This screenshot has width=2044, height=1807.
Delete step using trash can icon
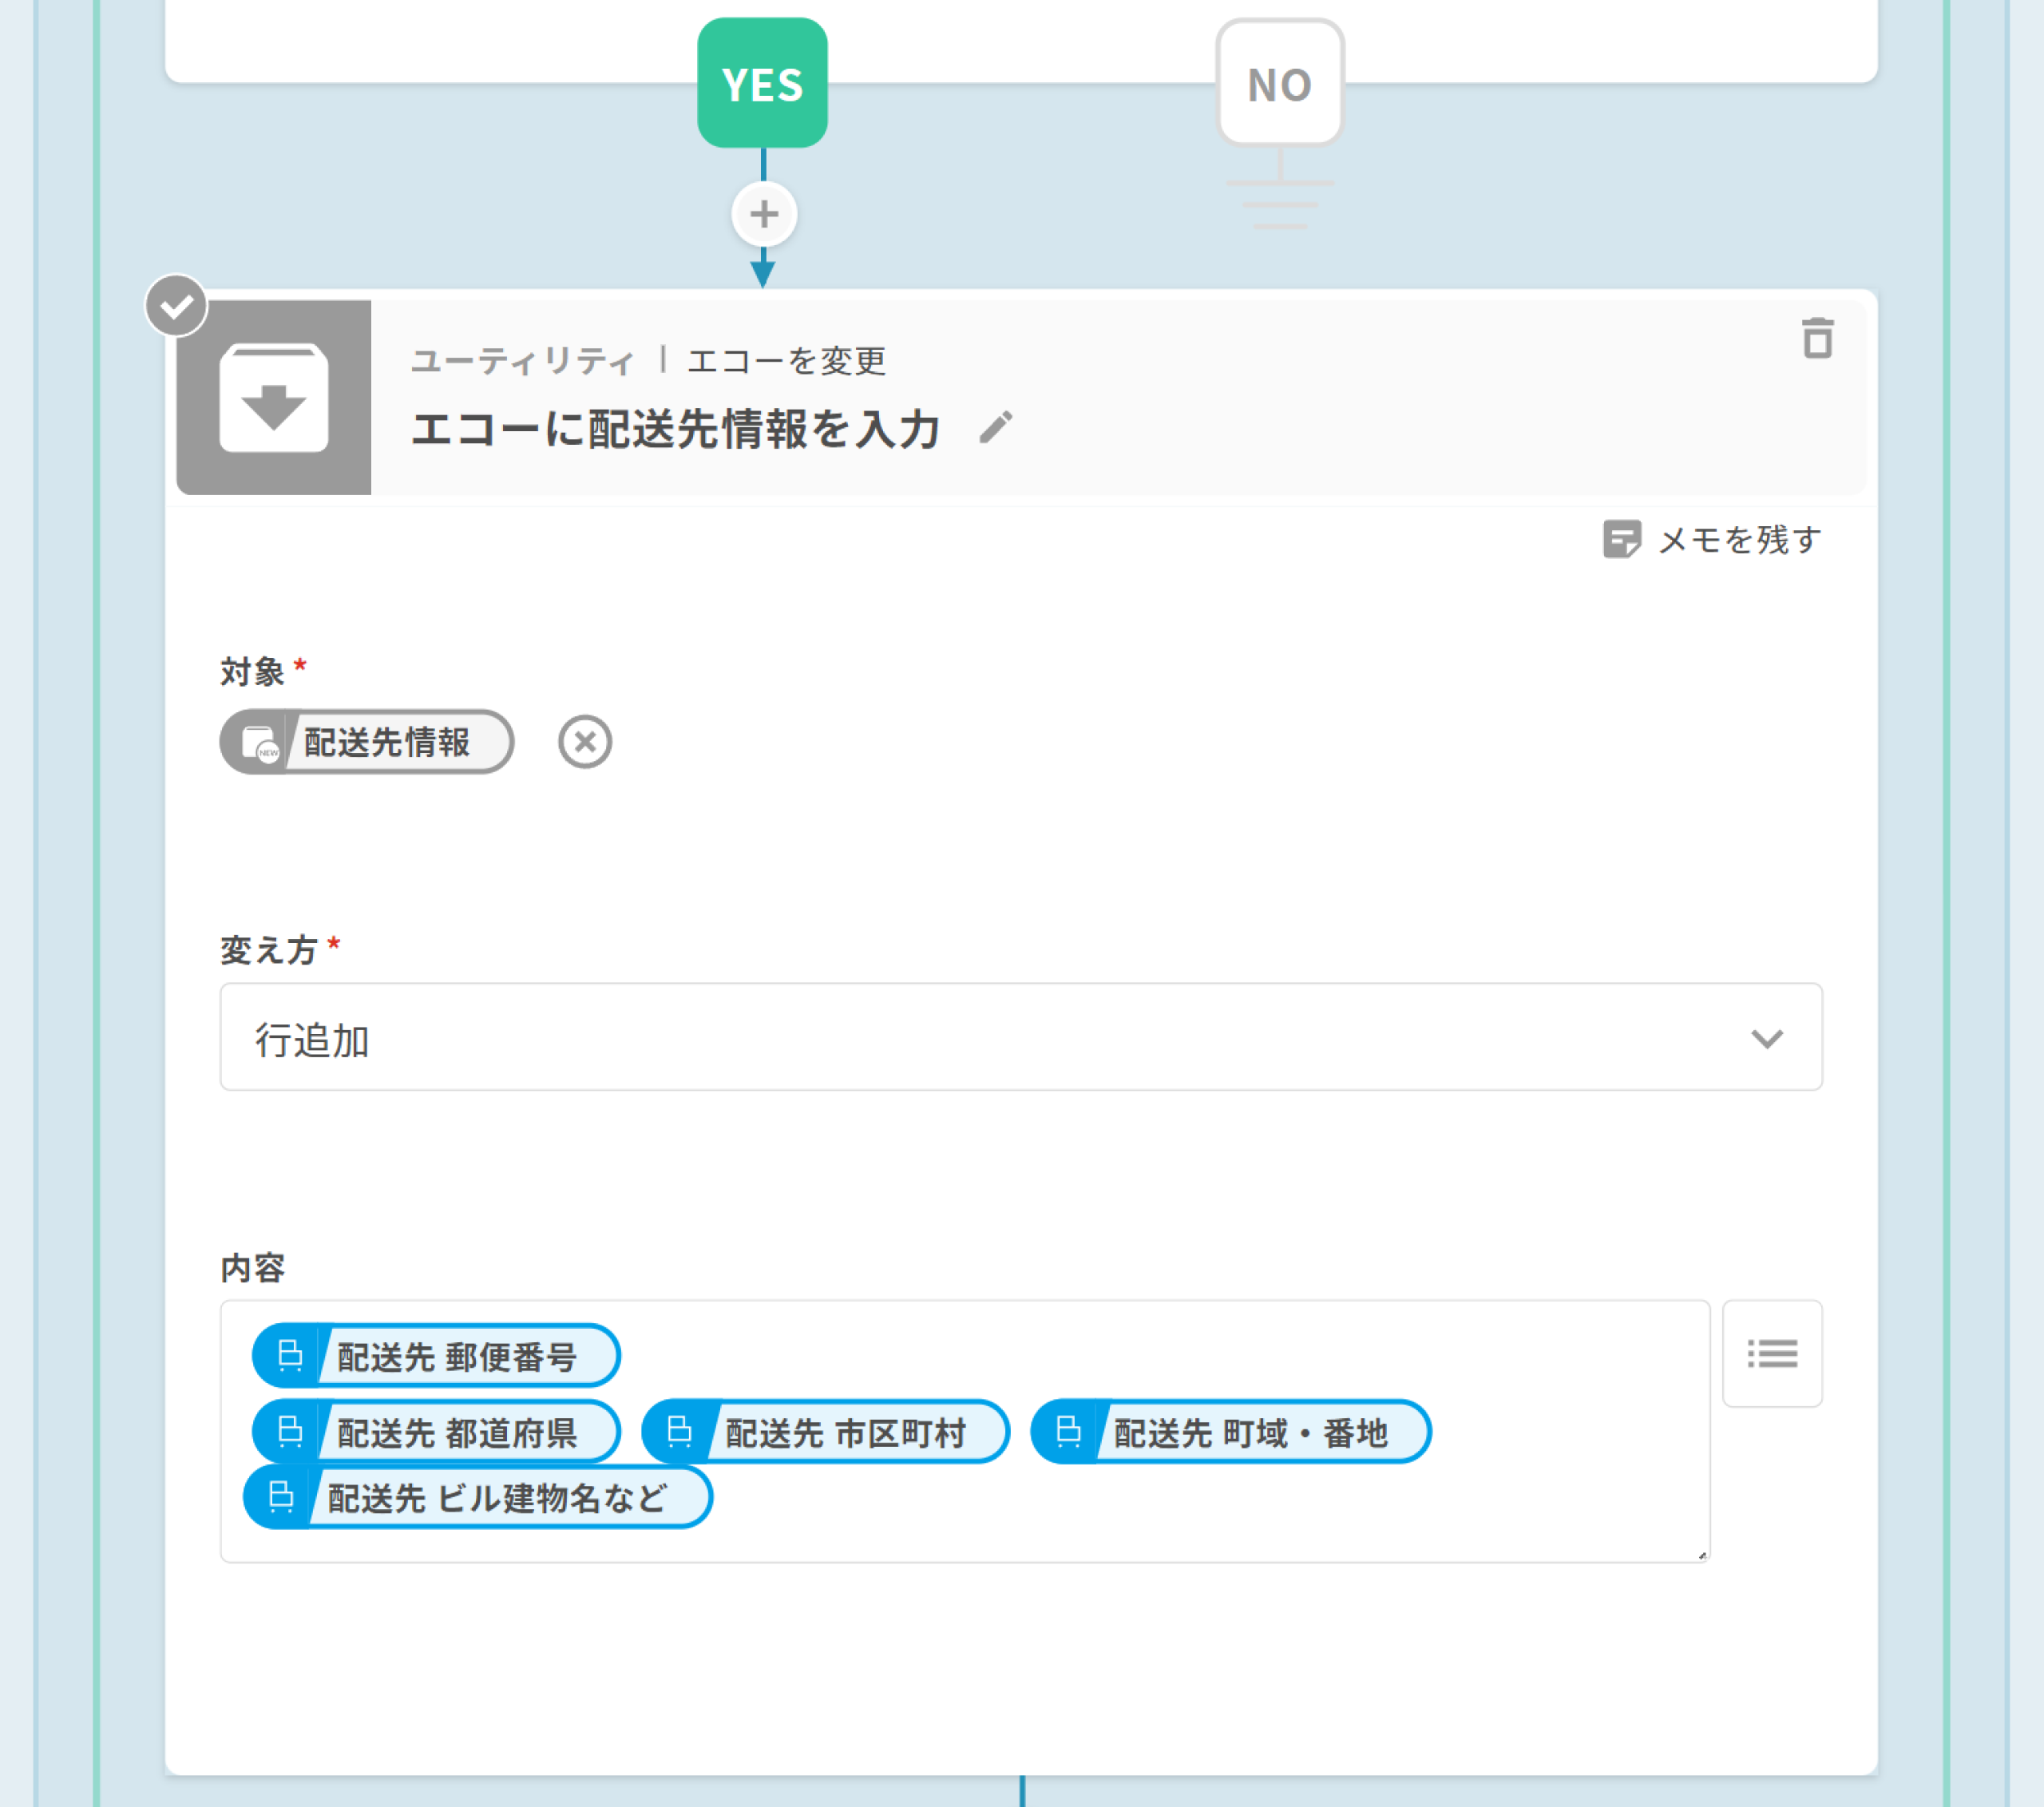pyautogui.click(x=1817, y=339)
